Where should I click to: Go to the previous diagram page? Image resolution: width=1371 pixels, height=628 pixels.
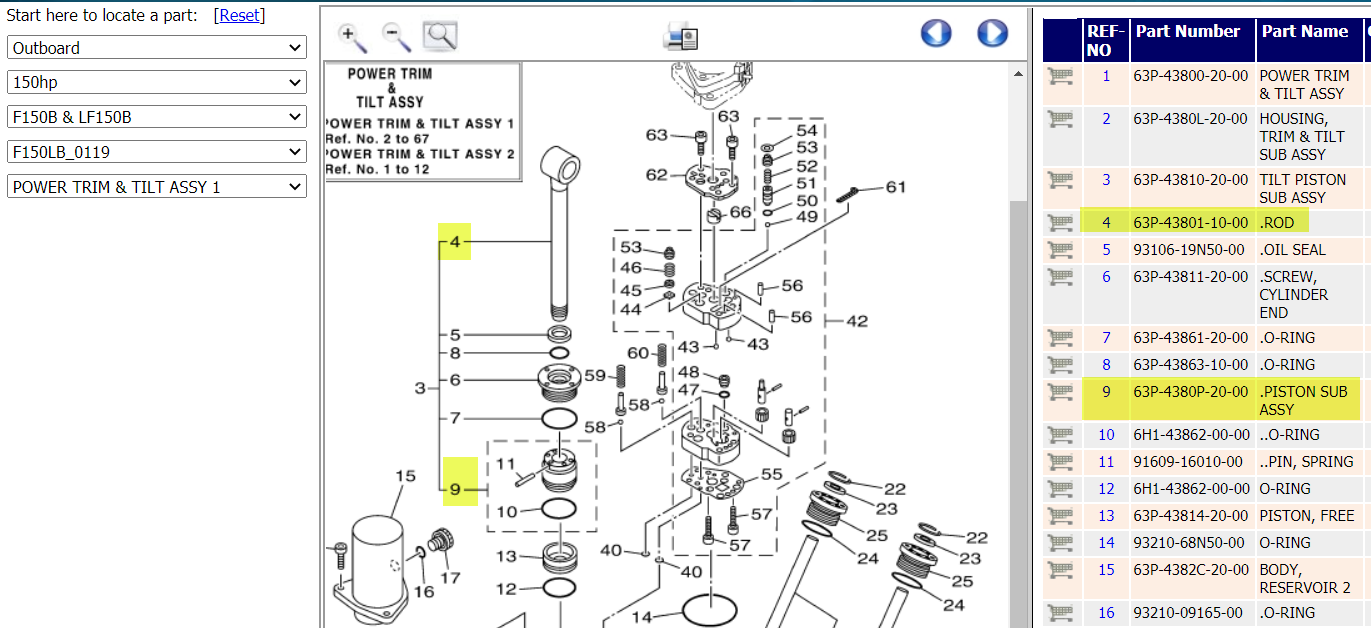(936, 33)
